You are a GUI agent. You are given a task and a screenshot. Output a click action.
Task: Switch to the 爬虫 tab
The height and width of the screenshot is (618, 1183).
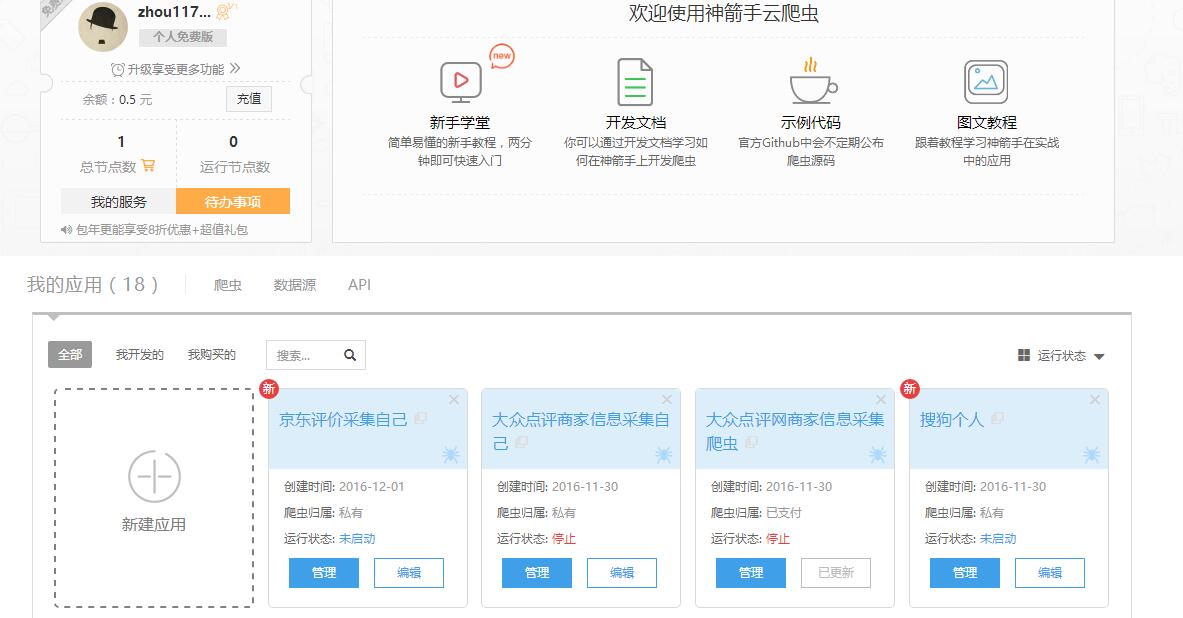pyautogui.click(x=227, y=284)
